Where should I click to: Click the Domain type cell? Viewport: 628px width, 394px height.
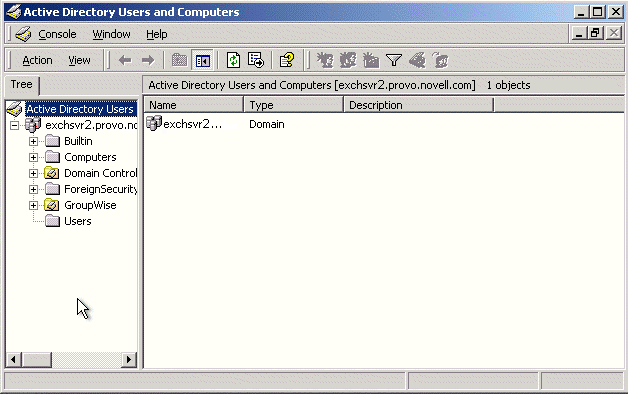tap(267, 124)
